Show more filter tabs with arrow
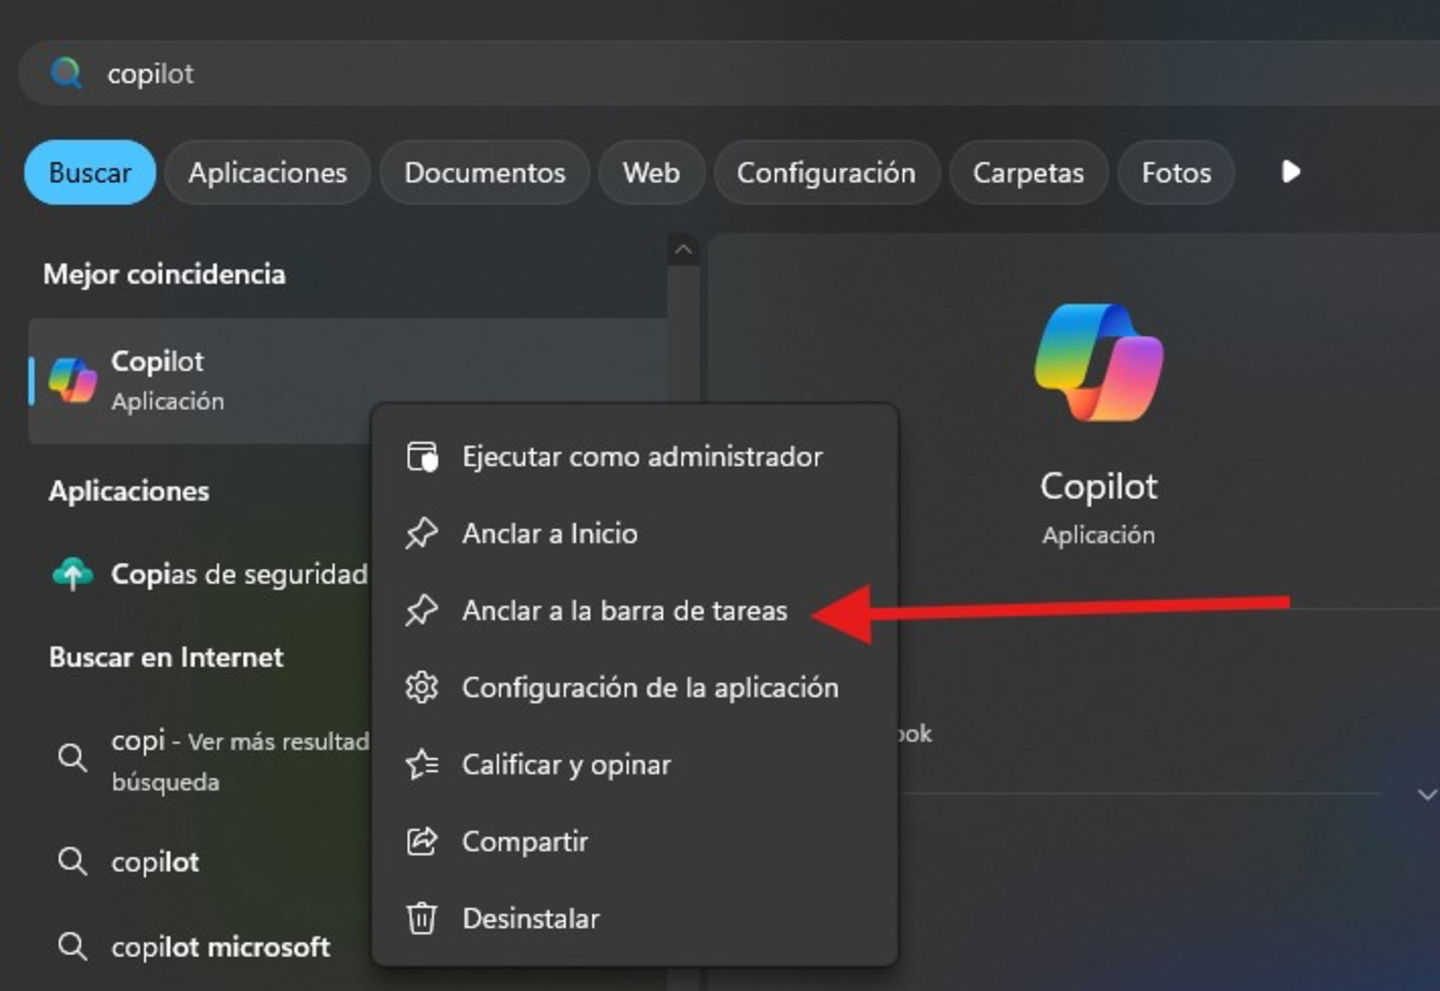The width and height of the screenshot is (1440, 991). point(1291,172)
